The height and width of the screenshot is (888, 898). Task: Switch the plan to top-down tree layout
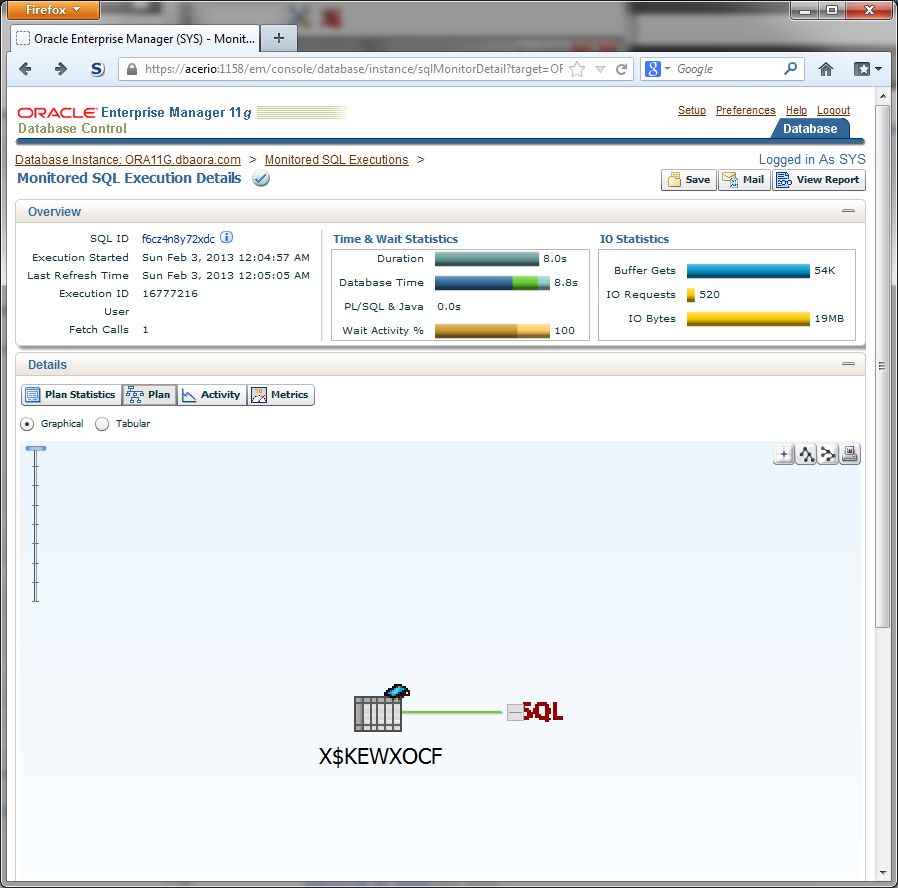[x=806, y=455]
